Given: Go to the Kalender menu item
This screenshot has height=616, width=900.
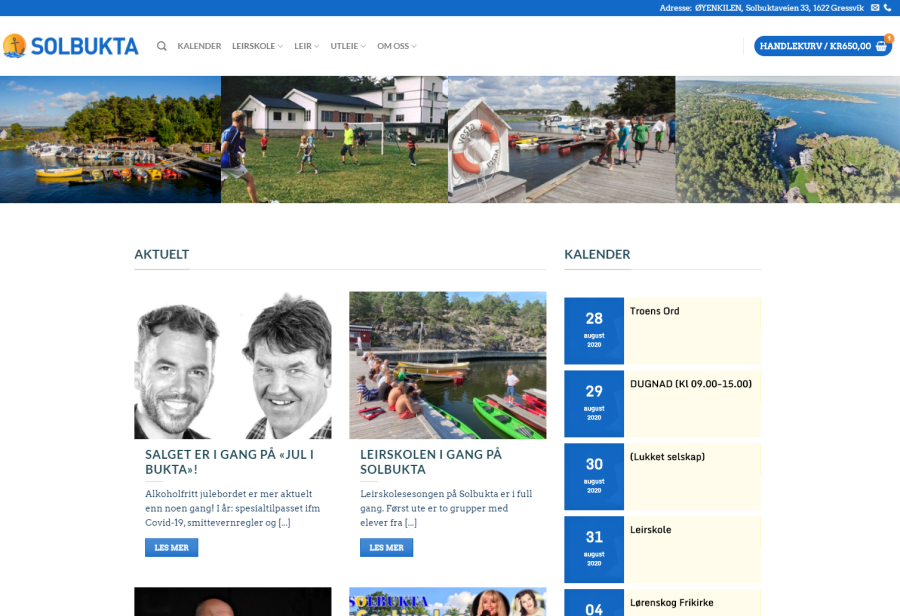Looking at the screenshot, I should click(x=199, y=46).
